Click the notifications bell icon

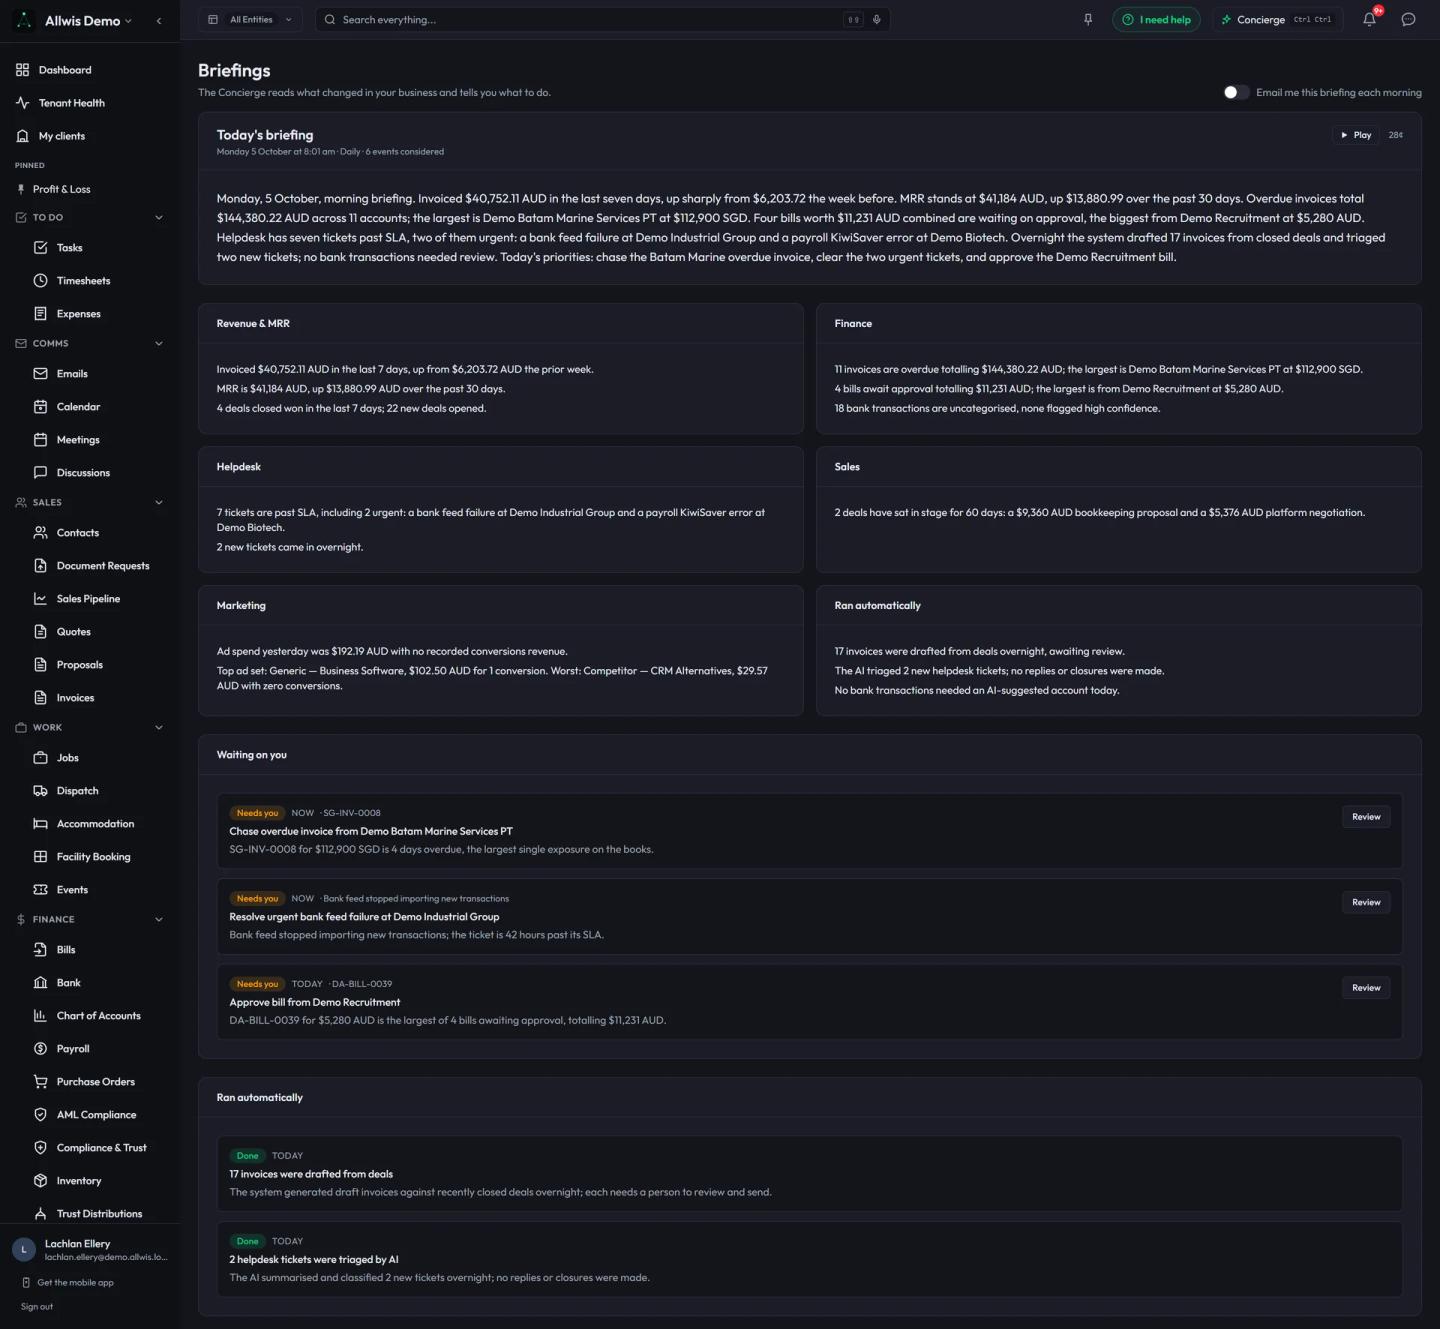(1370, 19)
